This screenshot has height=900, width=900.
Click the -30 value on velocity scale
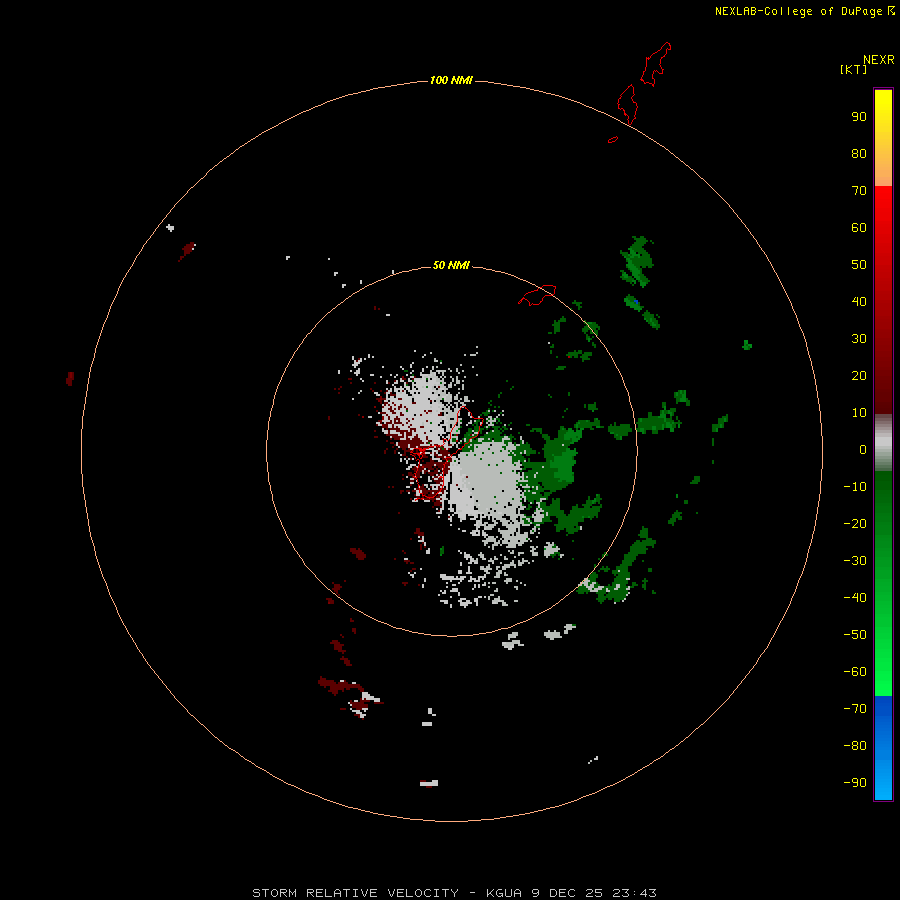pos(855,561)
